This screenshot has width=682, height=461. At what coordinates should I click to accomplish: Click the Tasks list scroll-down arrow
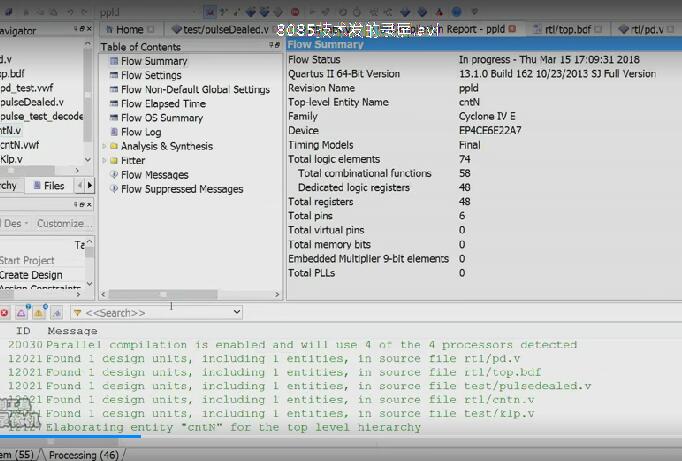coord(90,284)
